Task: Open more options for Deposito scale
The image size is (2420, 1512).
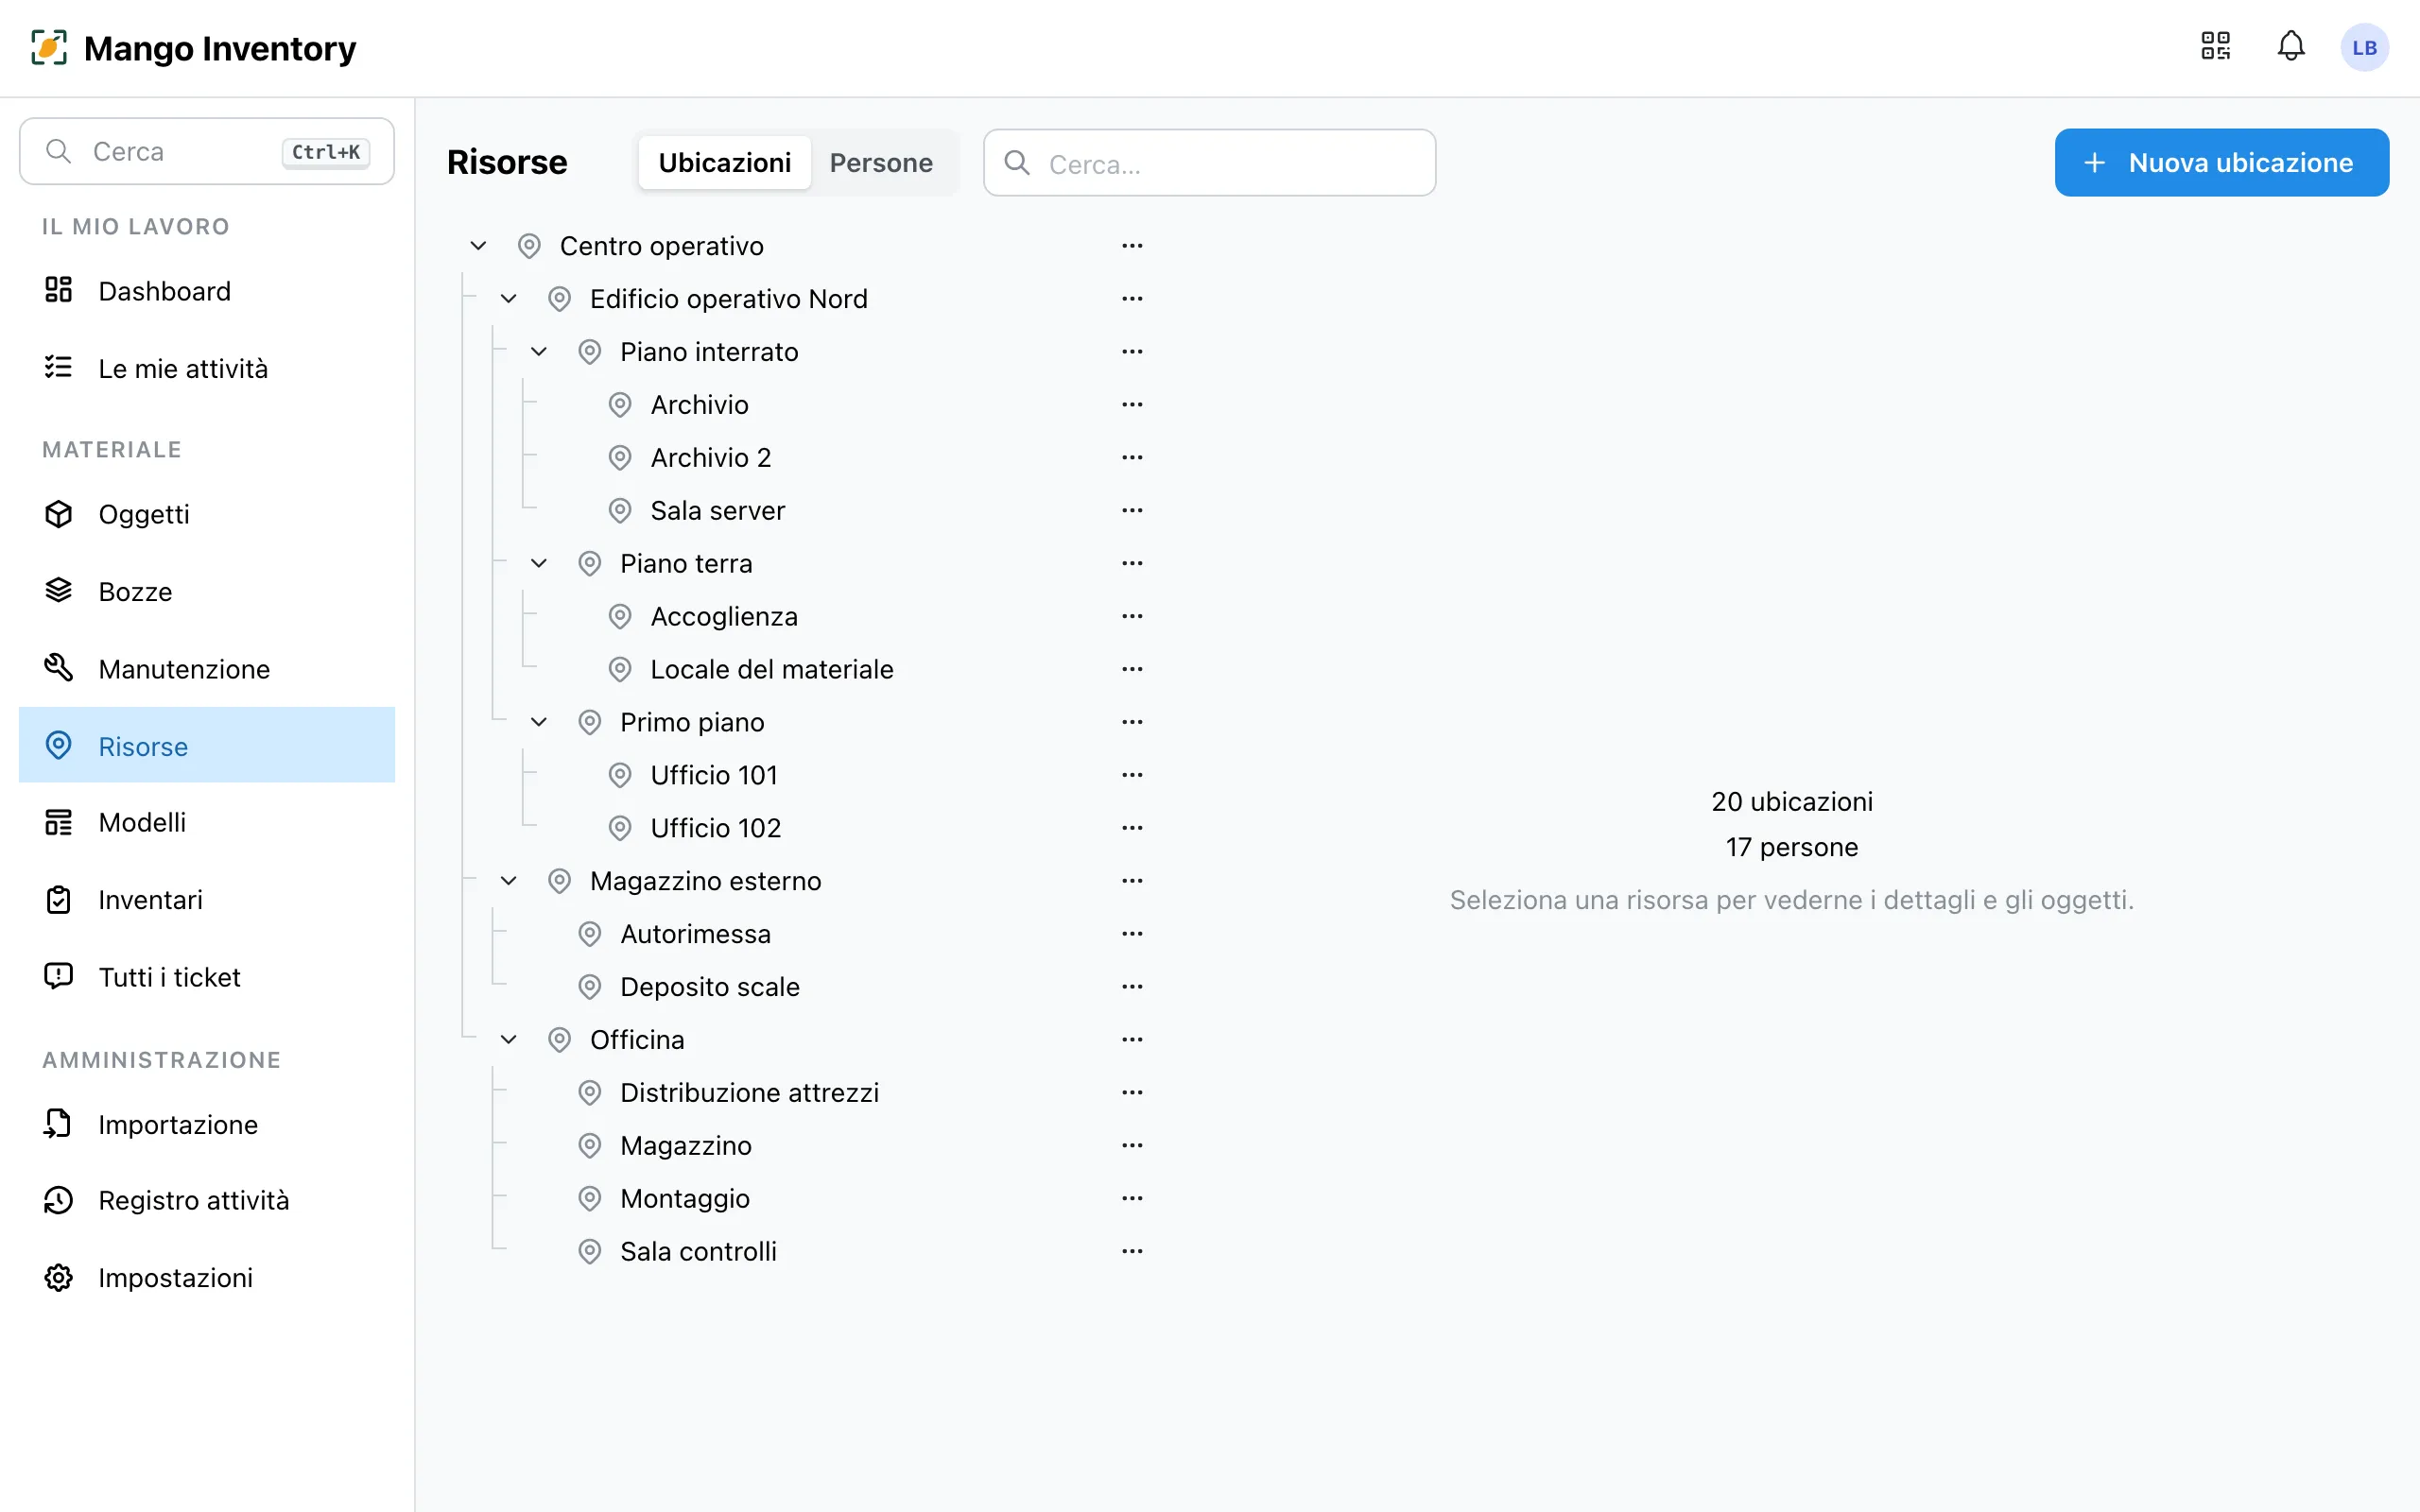Action: pos(1132,987)
